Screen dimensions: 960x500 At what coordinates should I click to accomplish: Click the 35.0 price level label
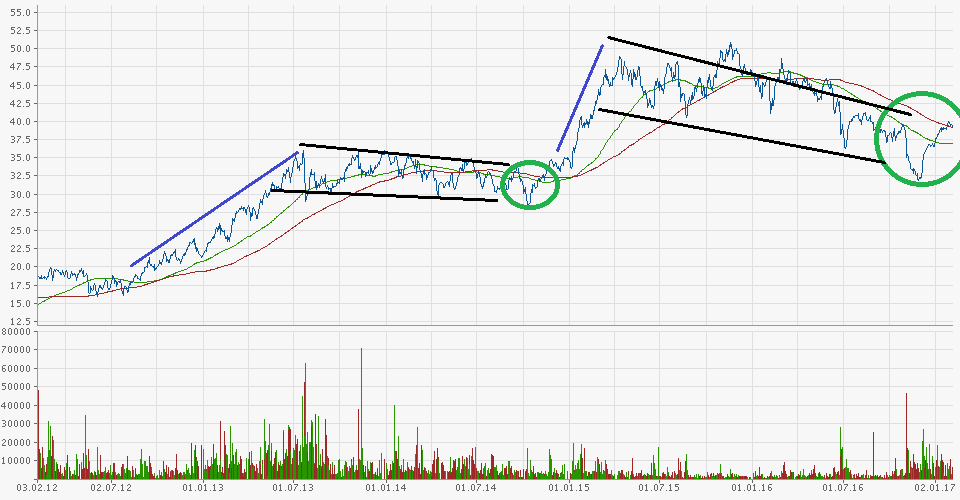click(x=21, y=158)
